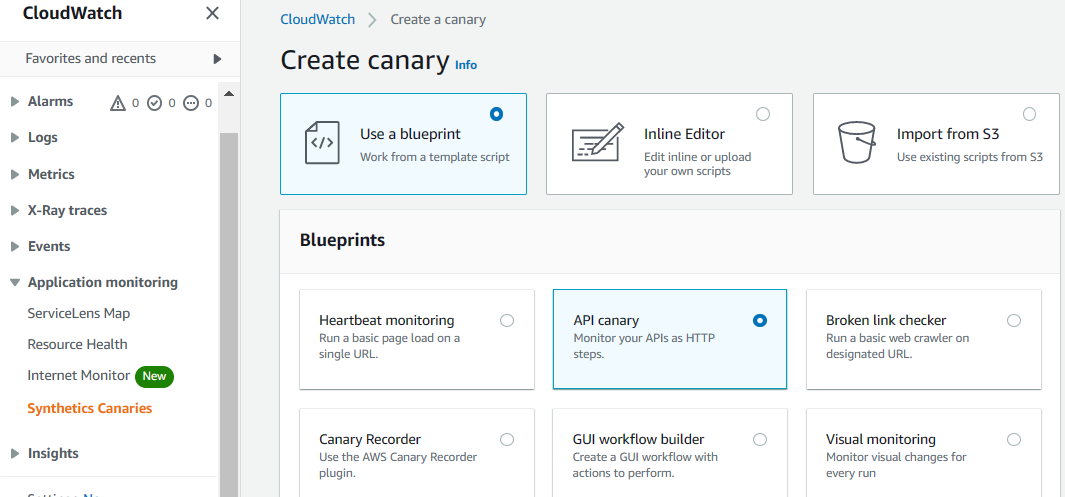Choose the Inline Editor radio option
Viewport: 1065px width, 497px height.
(763, 114)
